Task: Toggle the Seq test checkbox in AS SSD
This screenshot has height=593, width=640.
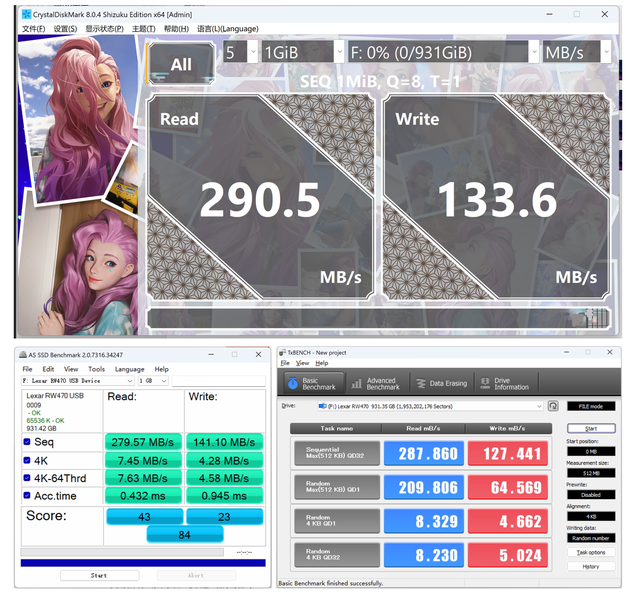Action: 27,442
